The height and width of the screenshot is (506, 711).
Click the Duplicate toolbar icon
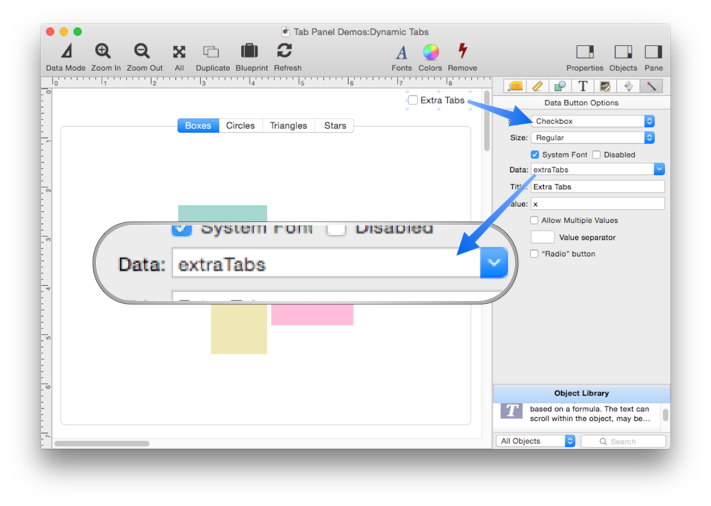point(211,51)
